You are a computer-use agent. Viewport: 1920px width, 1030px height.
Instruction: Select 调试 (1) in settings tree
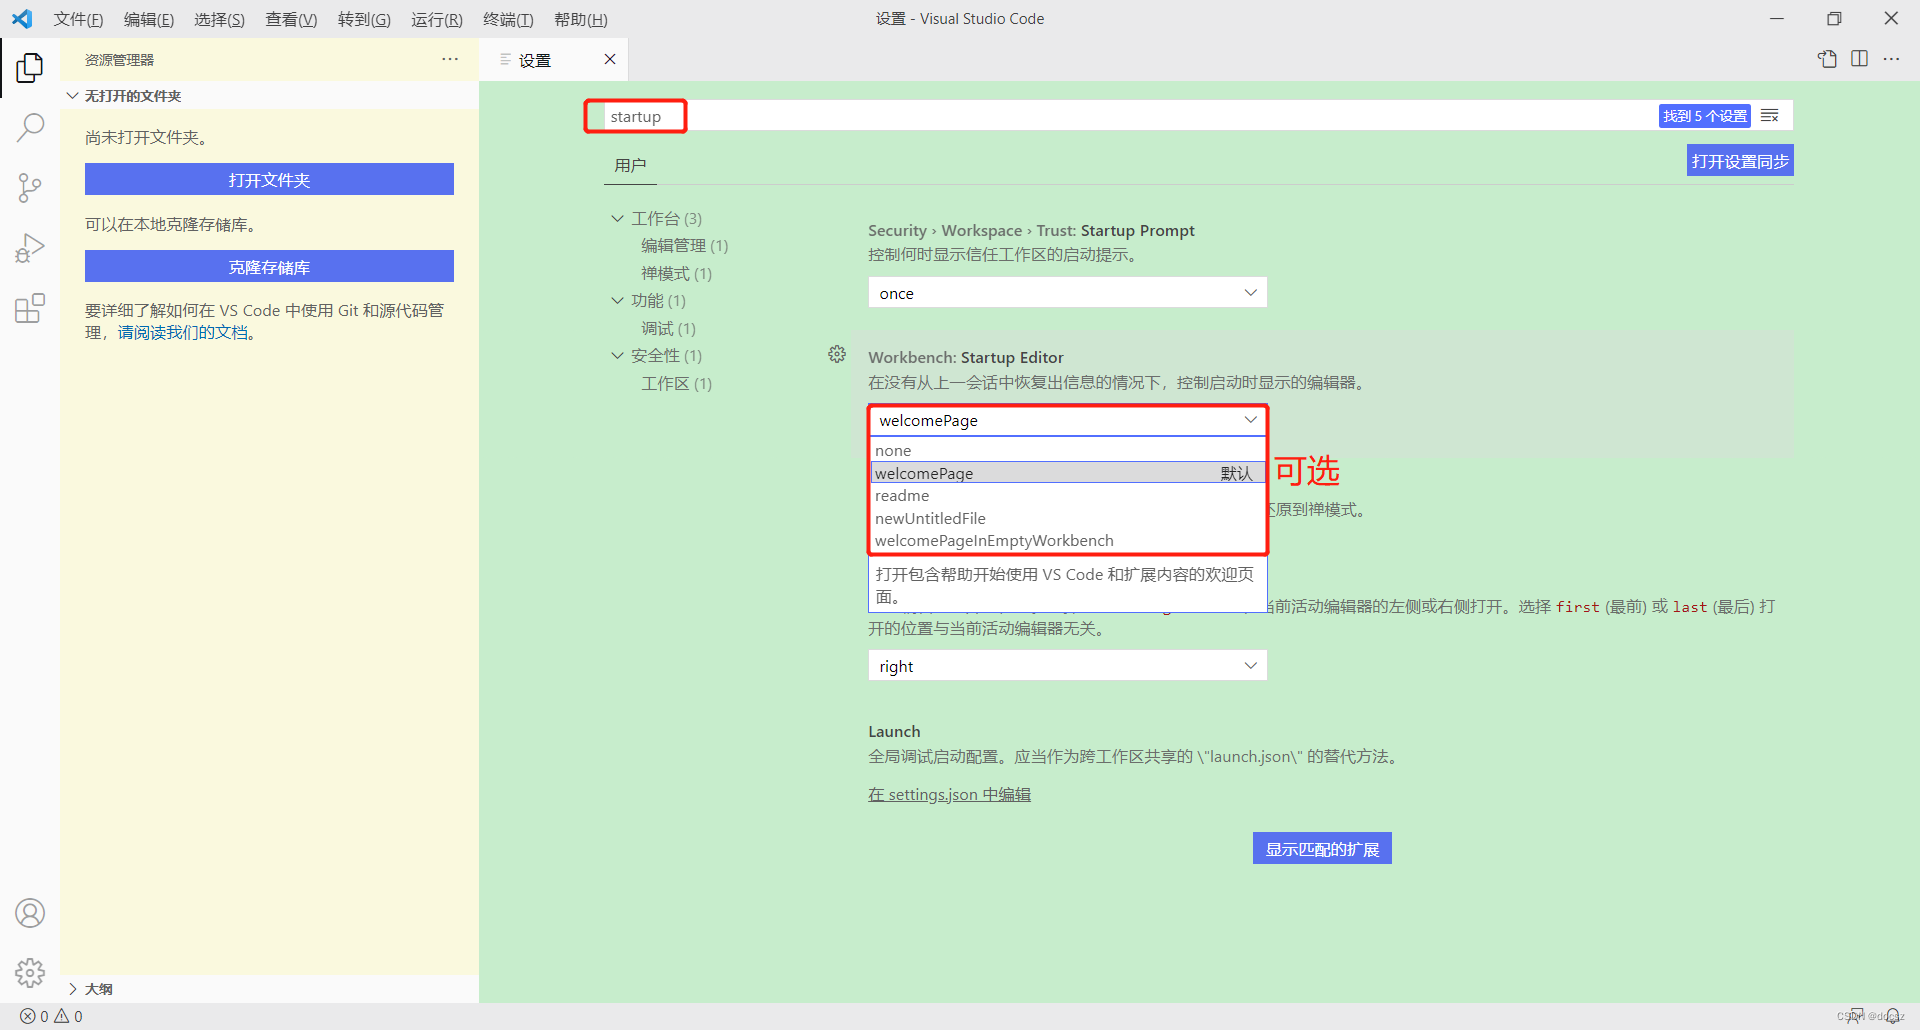coord(668,328)
